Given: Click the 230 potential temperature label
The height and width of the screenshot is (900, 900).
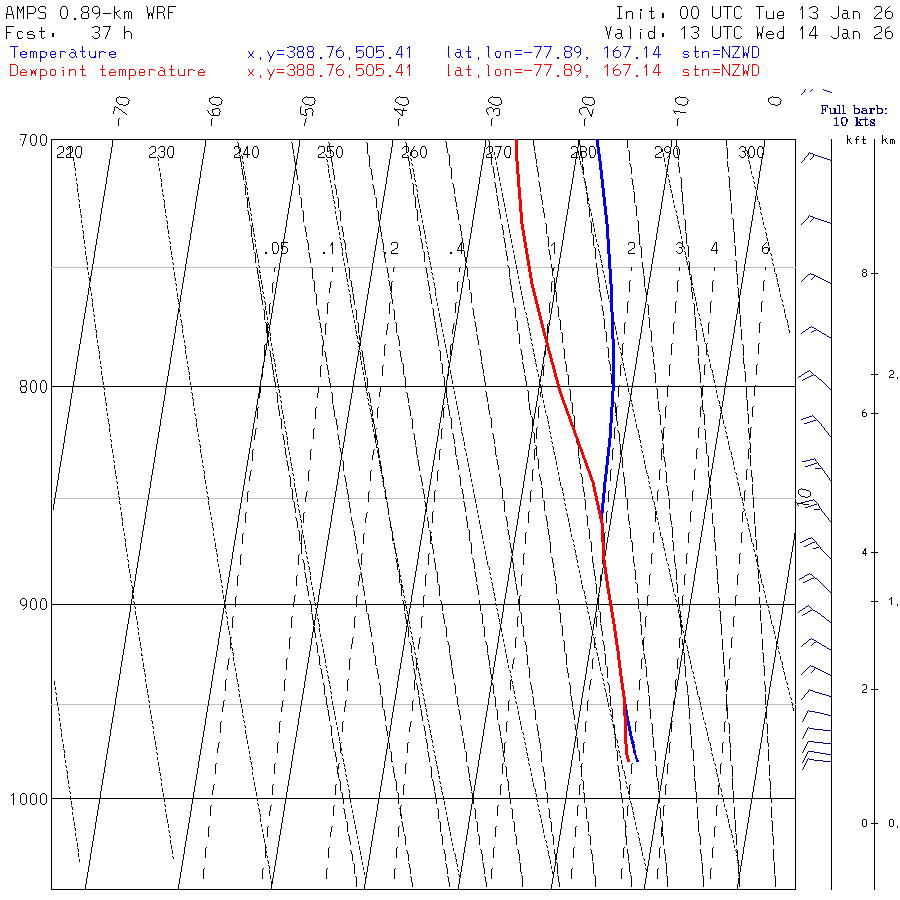Looking at the screenshot, I should [x=161, y=152].
